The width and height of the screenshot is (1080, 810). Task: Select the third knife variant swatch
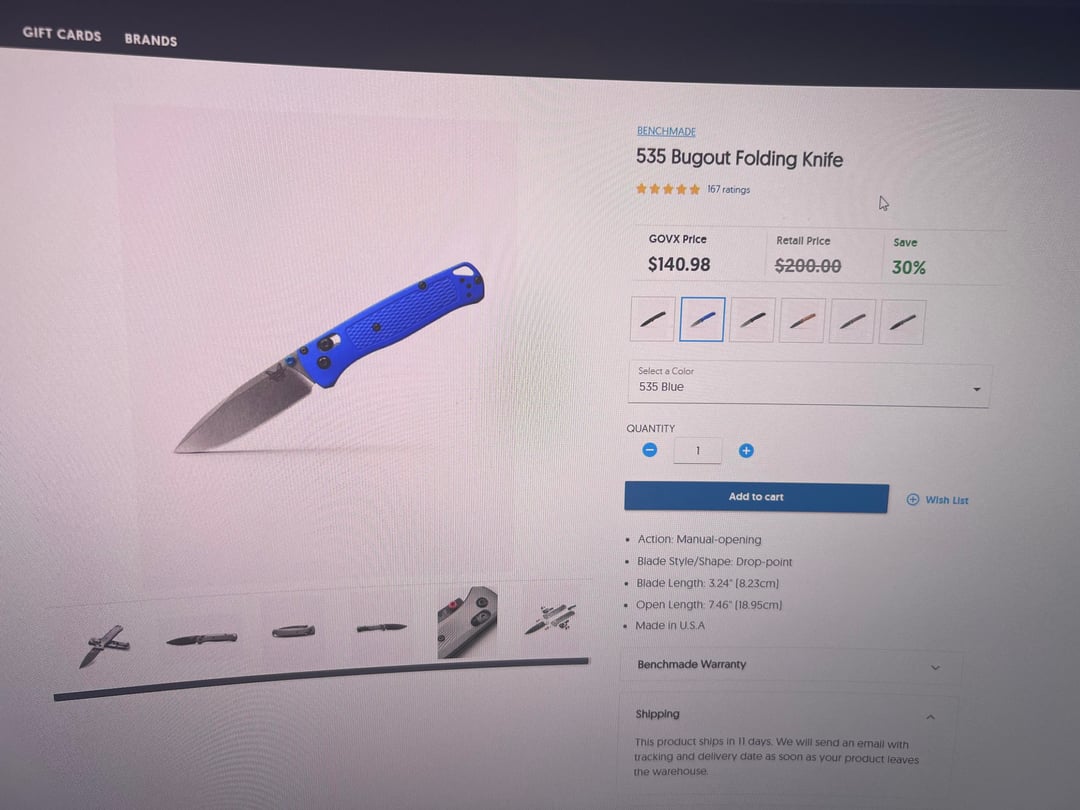[x=752, y=320]
